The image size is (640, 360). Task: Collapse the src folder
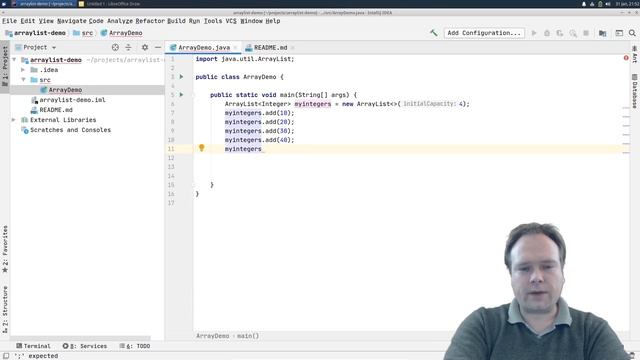(24, 80)
